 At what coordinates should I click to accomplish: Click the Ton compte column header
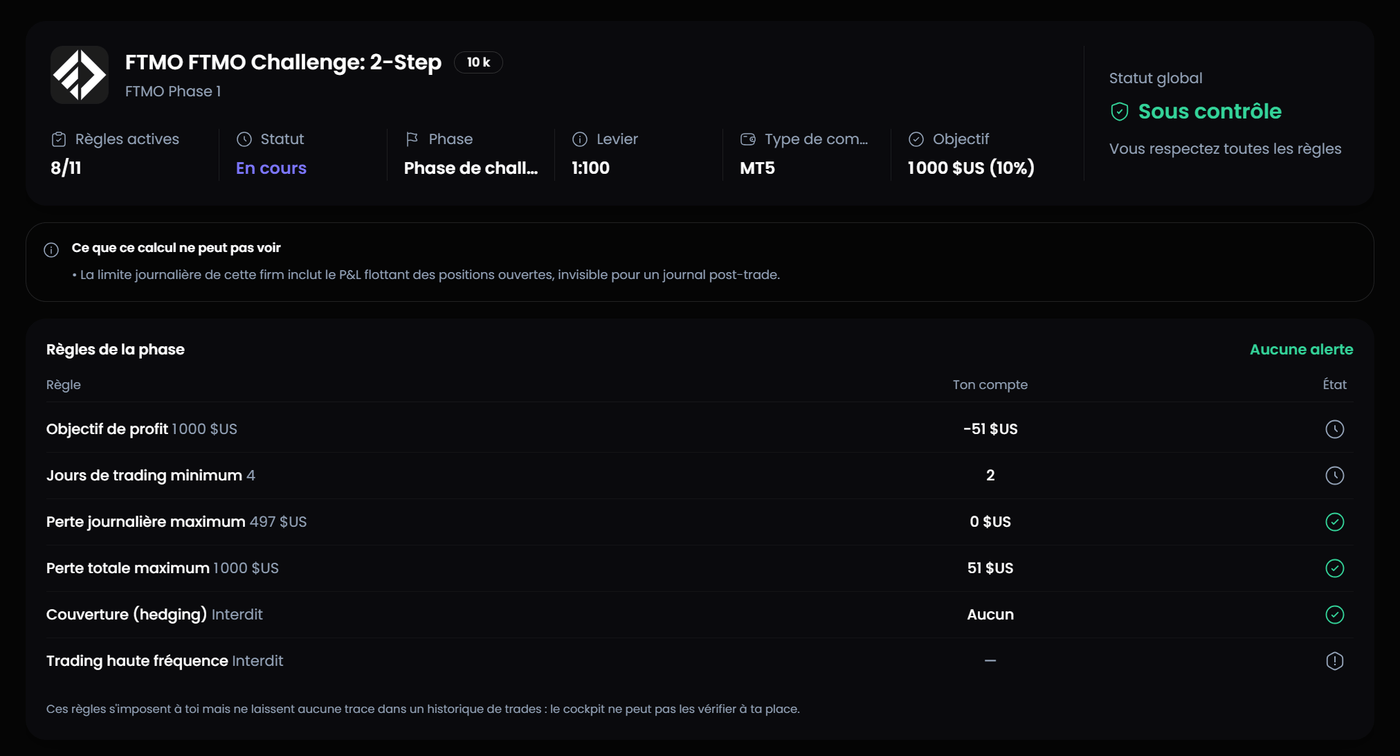coord(990,385)
